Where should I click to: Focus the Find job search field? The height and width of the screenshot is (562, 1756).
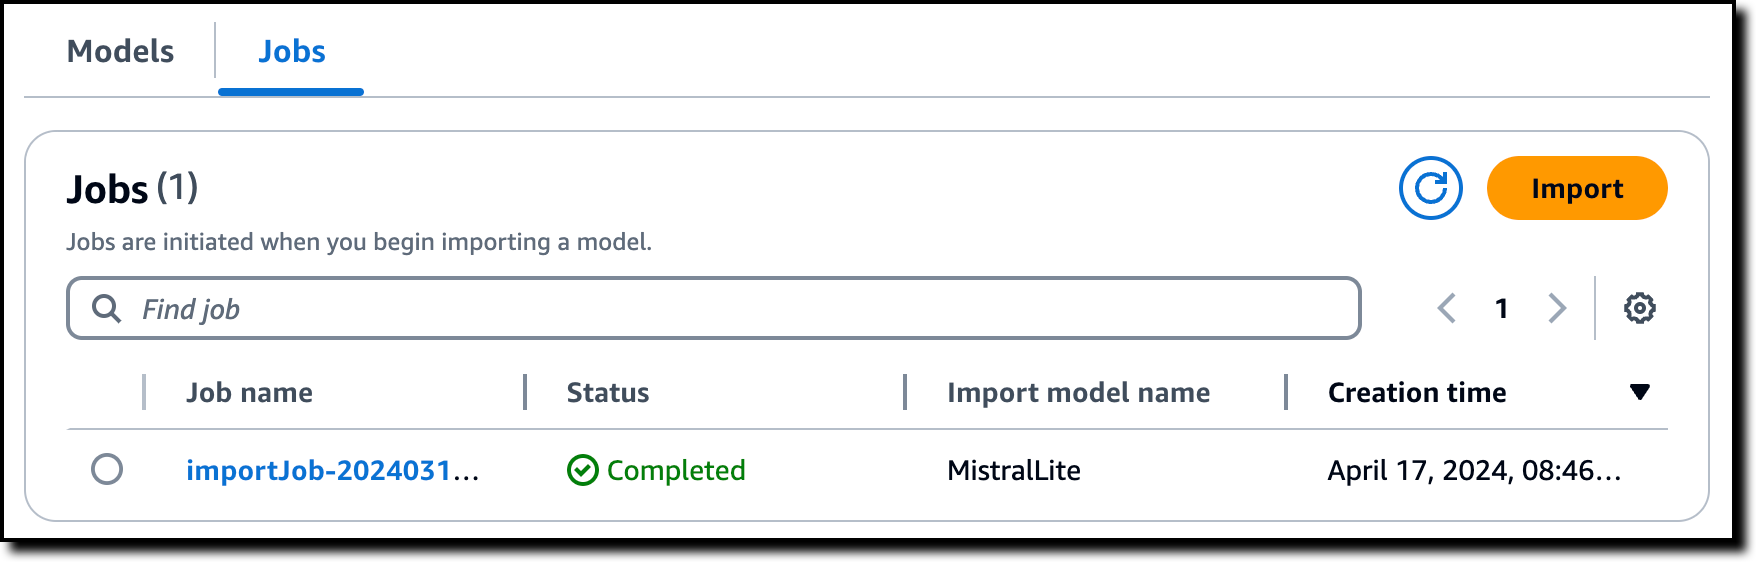click(713, 308)
